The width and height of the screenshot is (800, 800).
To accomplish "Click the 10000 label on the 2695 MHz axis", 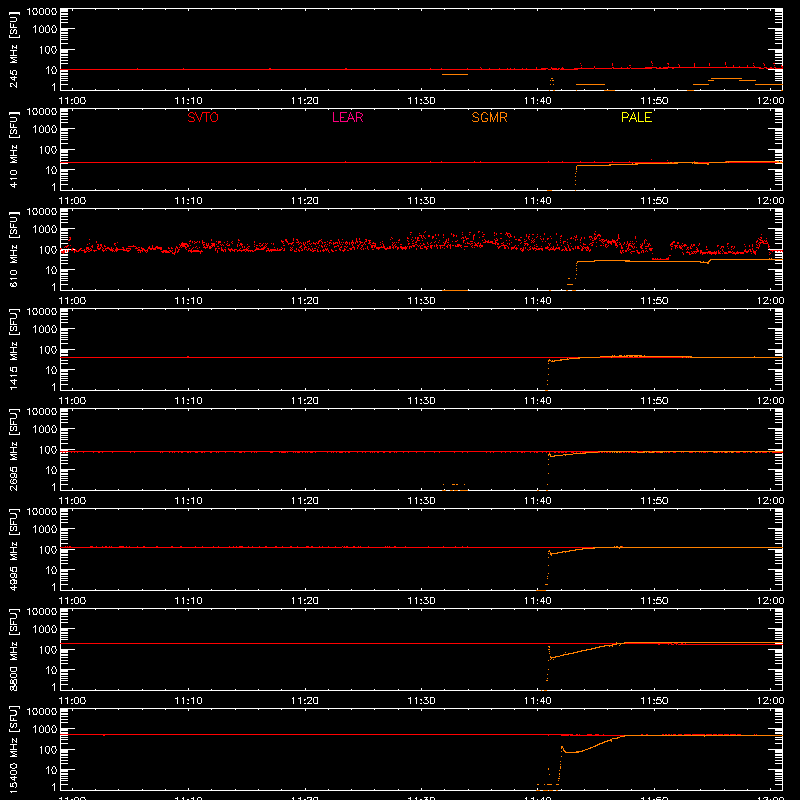I will 42,412.
